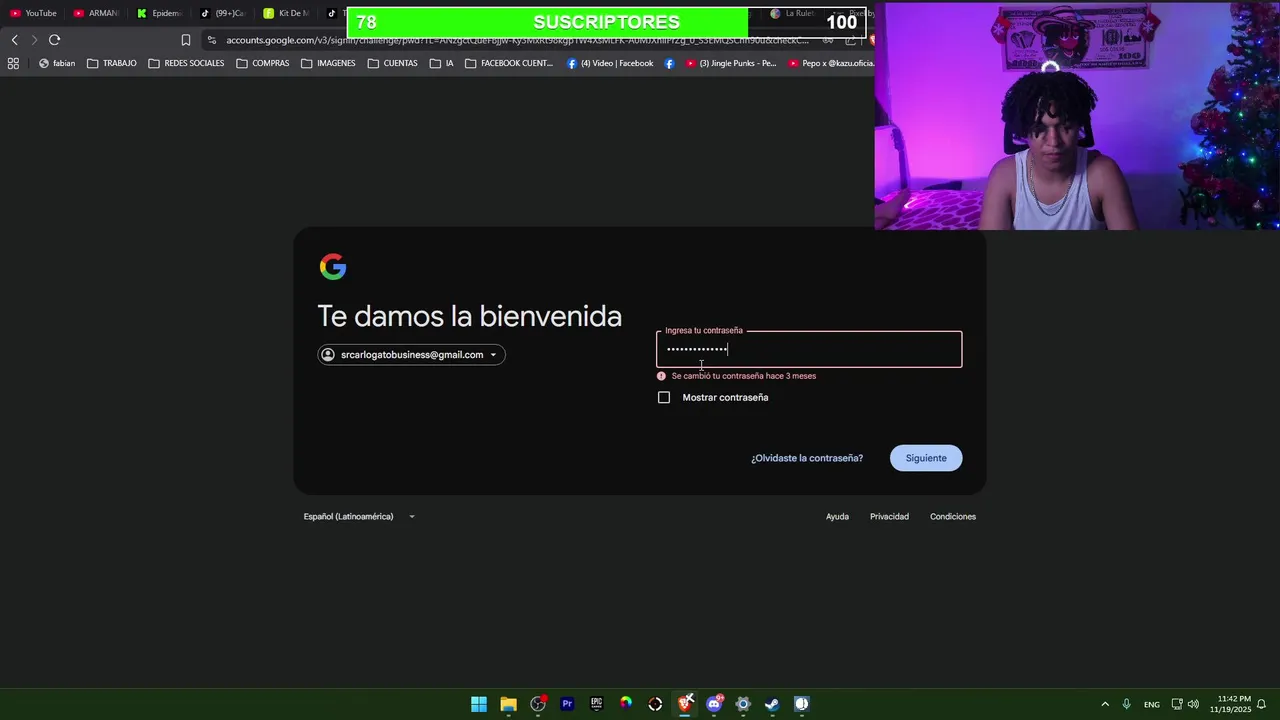
Task: Click the Siguiente button
Action: pyautogui.click(x=926, y=458)
